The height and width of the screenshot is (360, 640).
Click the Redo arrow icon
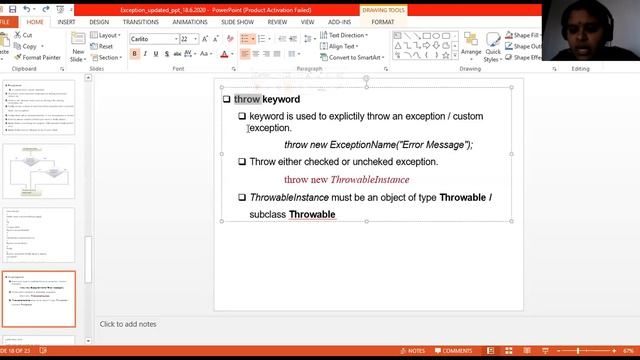click(x=46, y=9)
